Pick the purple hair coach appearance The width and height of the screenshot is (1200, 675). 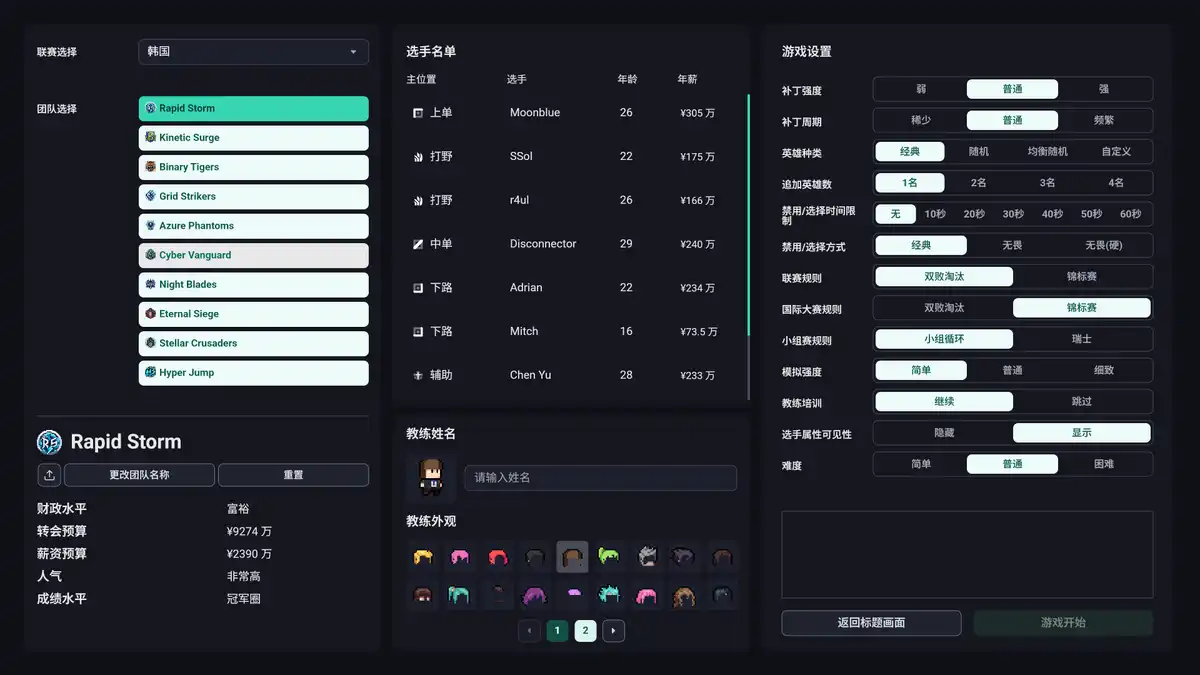tap(535, 596)
